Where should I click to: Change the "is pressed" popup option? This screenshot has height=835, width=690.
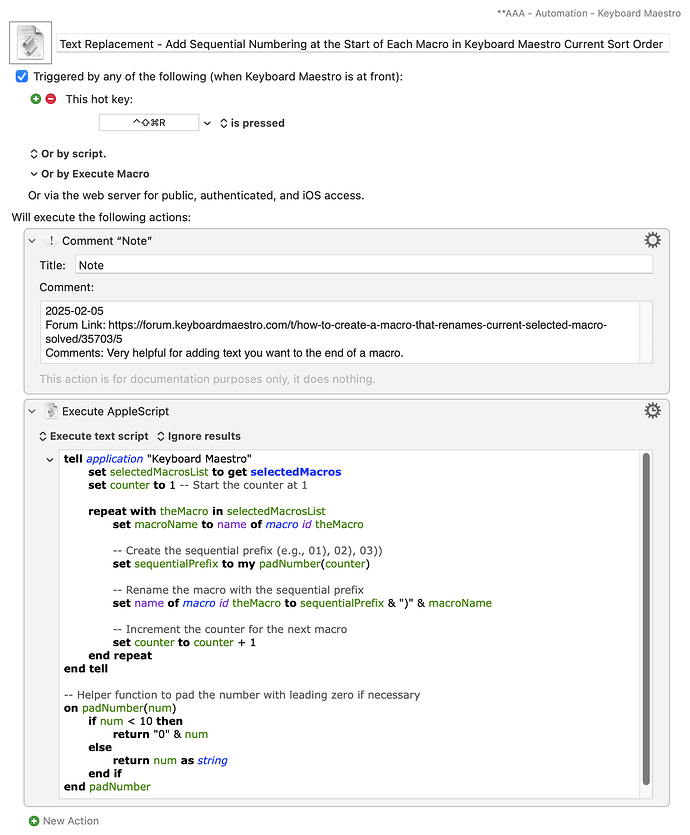pos(252,123)
